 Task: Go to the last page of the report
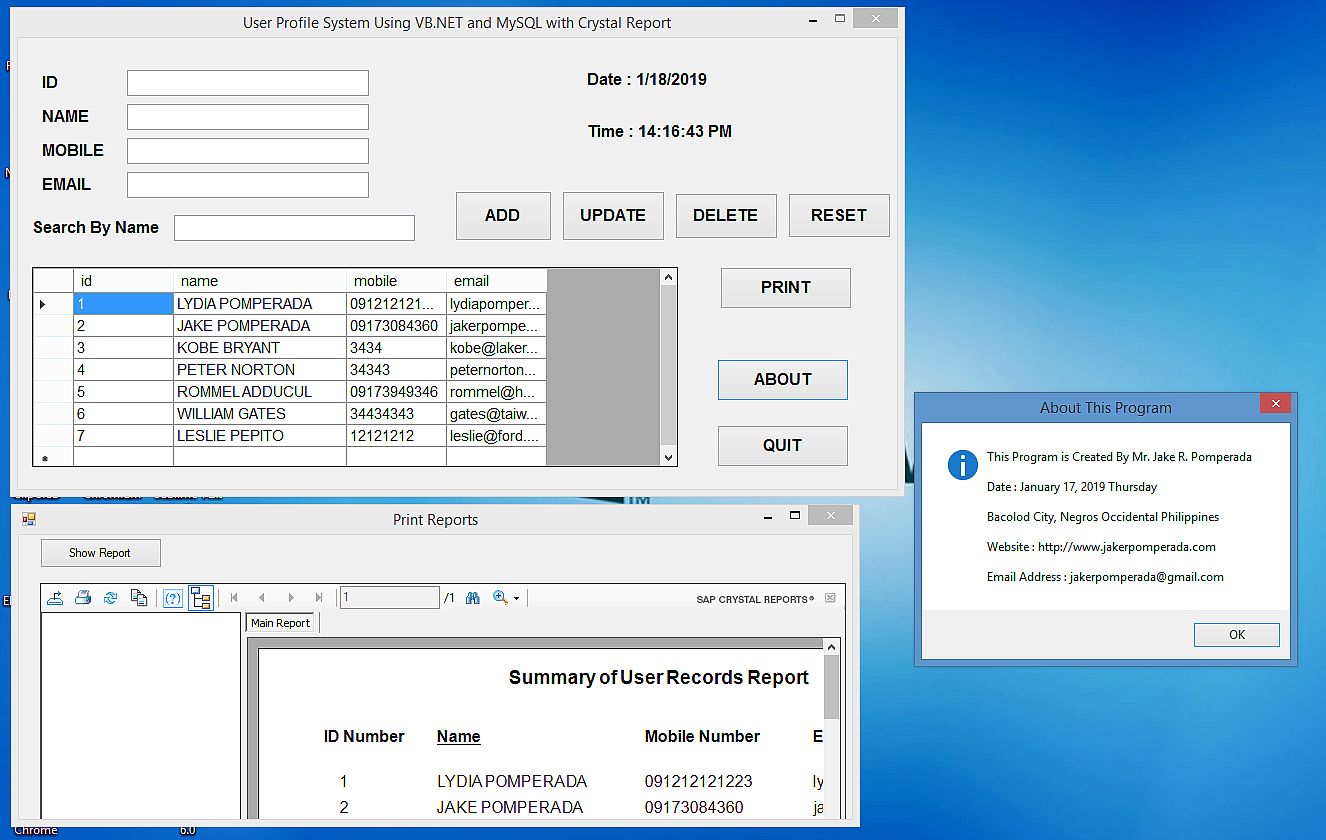coord(318,597)
